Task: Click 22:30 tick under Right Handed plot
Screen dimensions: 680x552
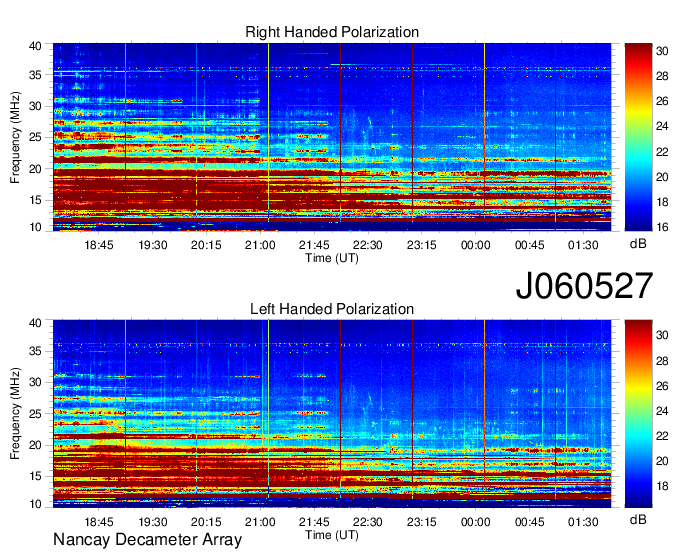Action: [368, 245]
